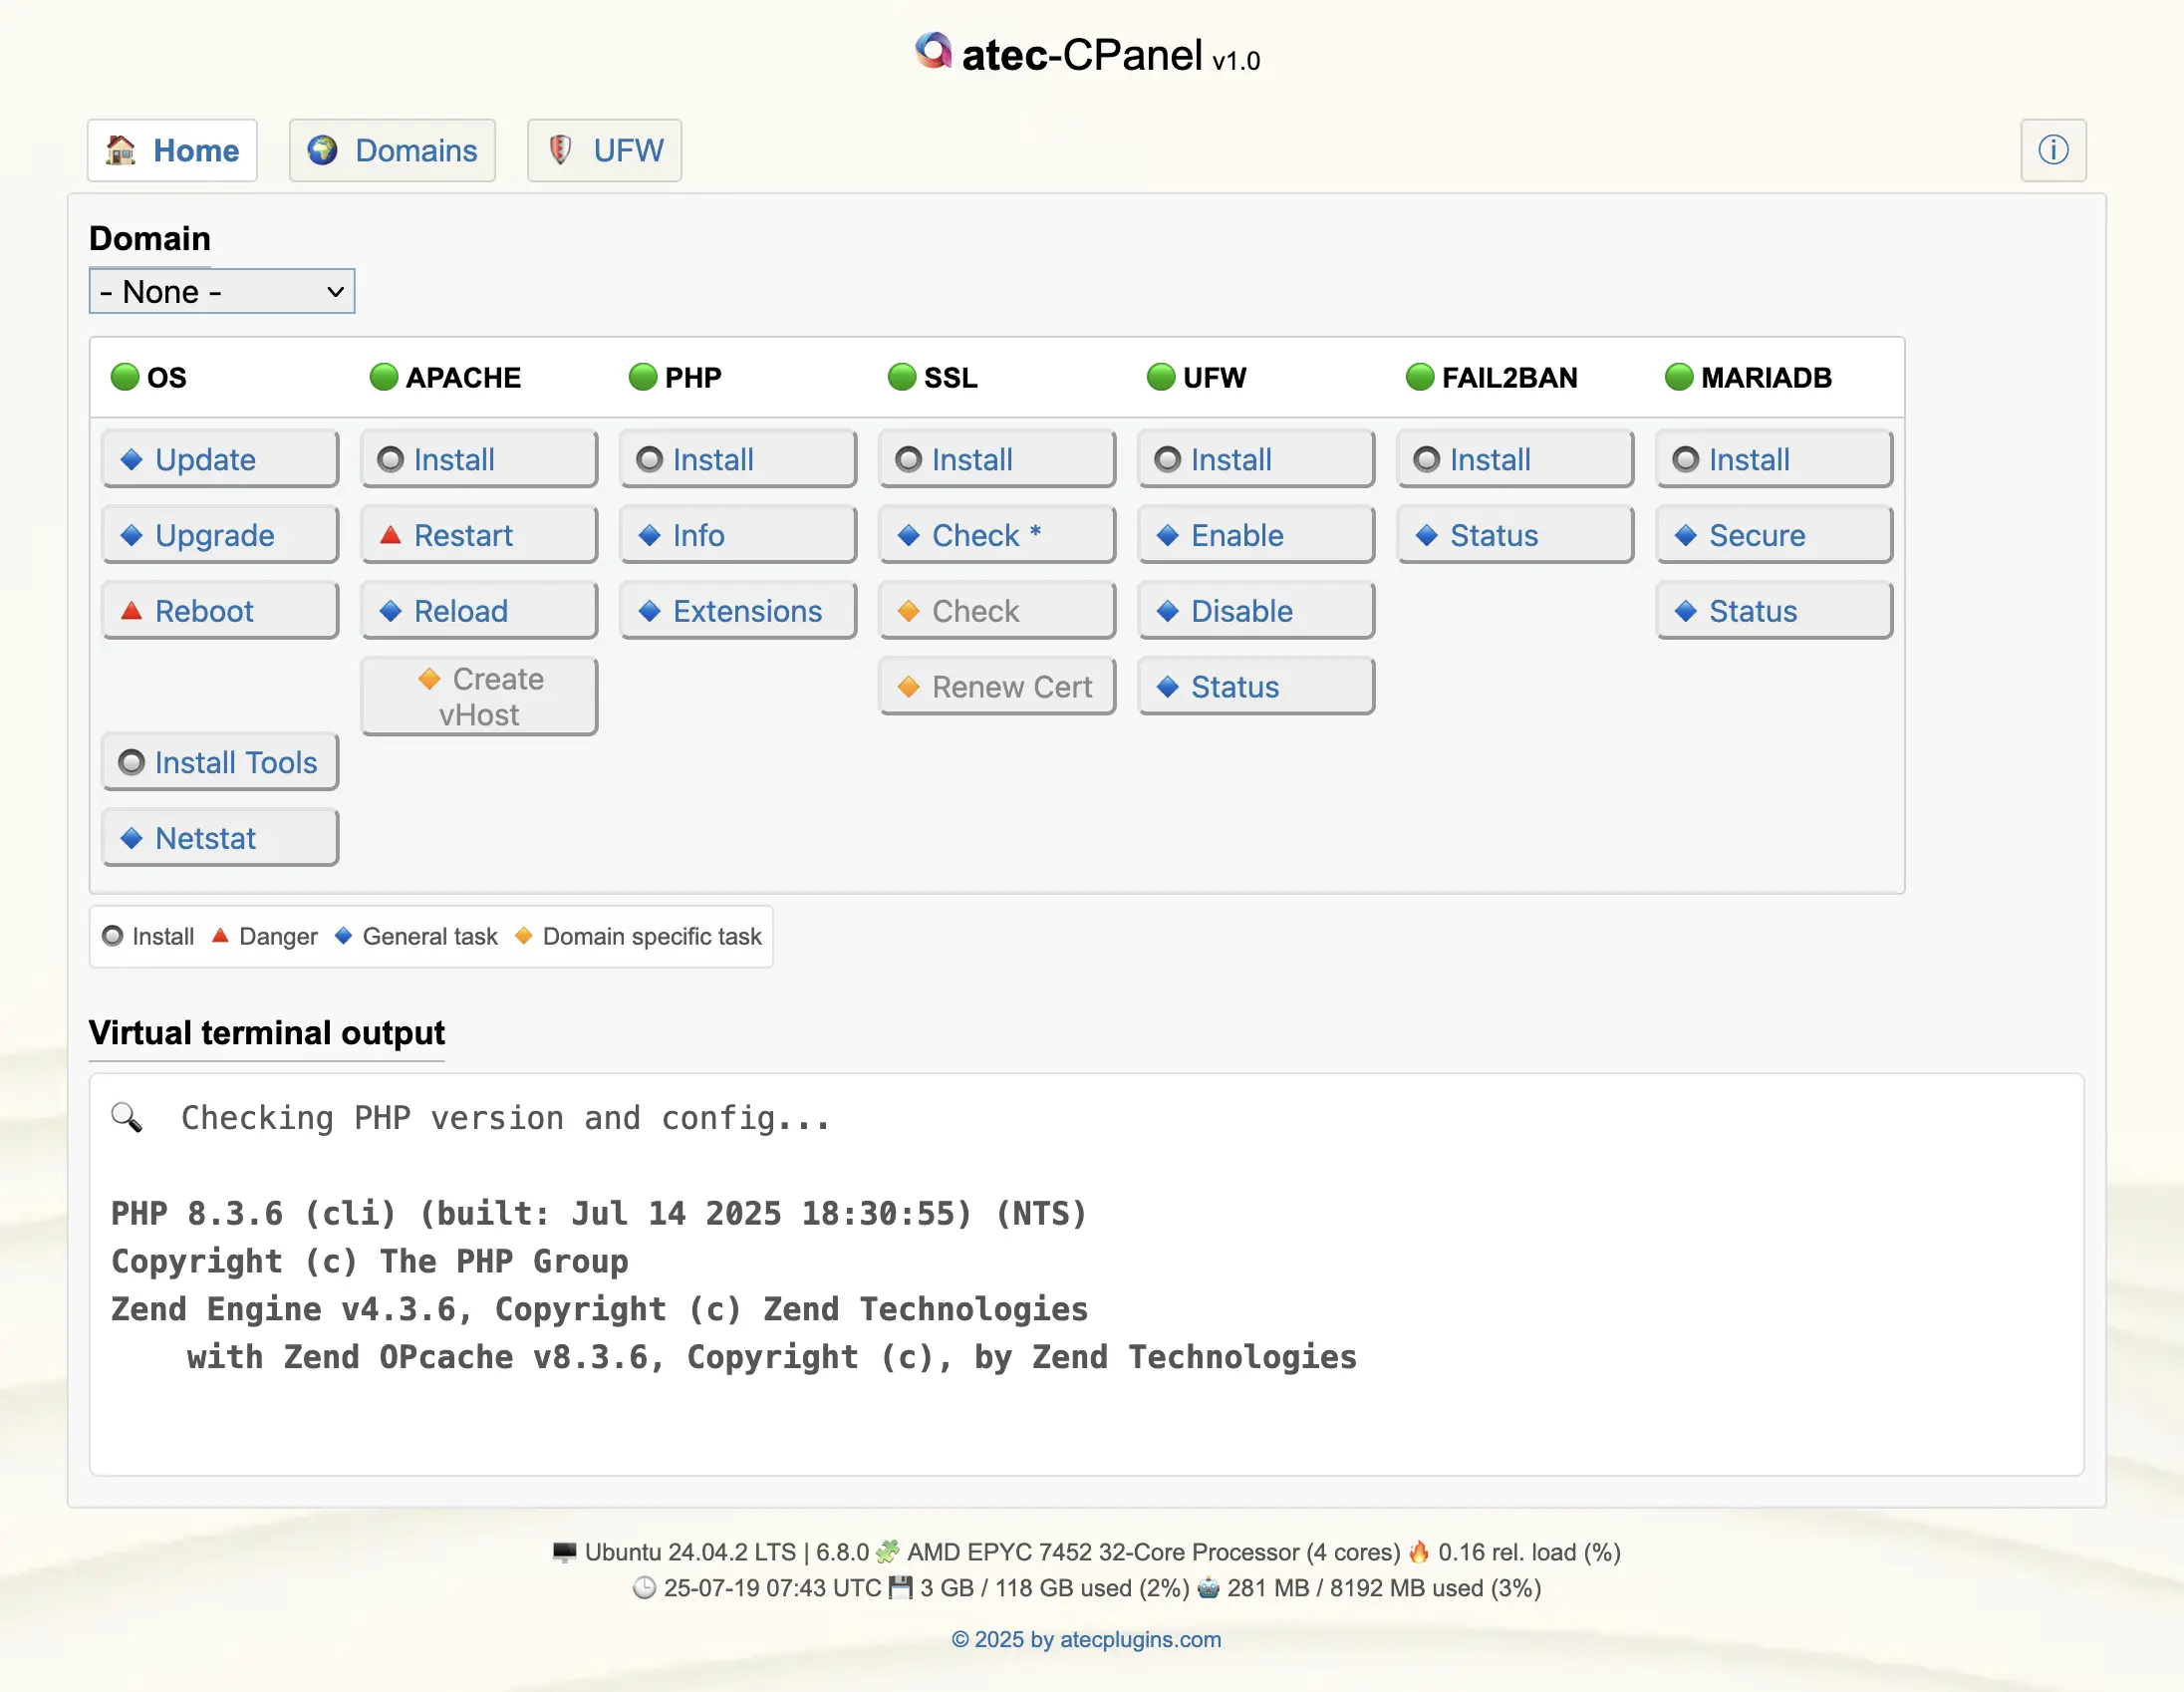The height and width of the screenshot is (1692, 2184).
Task: Click the atecplugins.com footer link
Action: click(1140, 1639)
